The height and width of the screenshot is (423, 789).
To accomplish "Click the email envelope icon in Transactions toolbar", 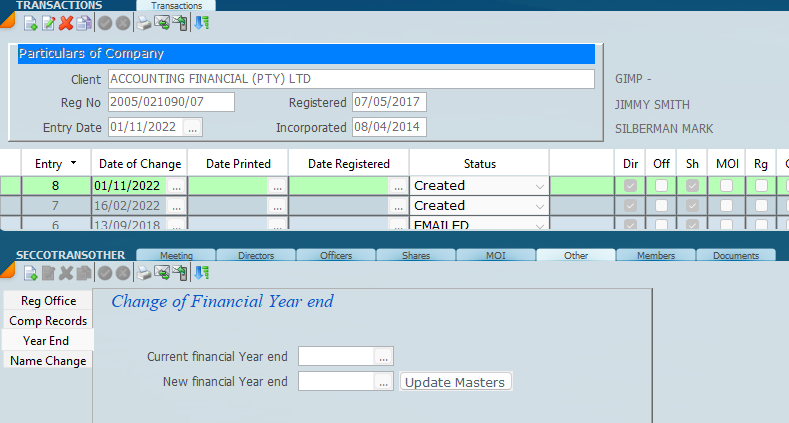I will pyautogui.click(x=162, y=23).
